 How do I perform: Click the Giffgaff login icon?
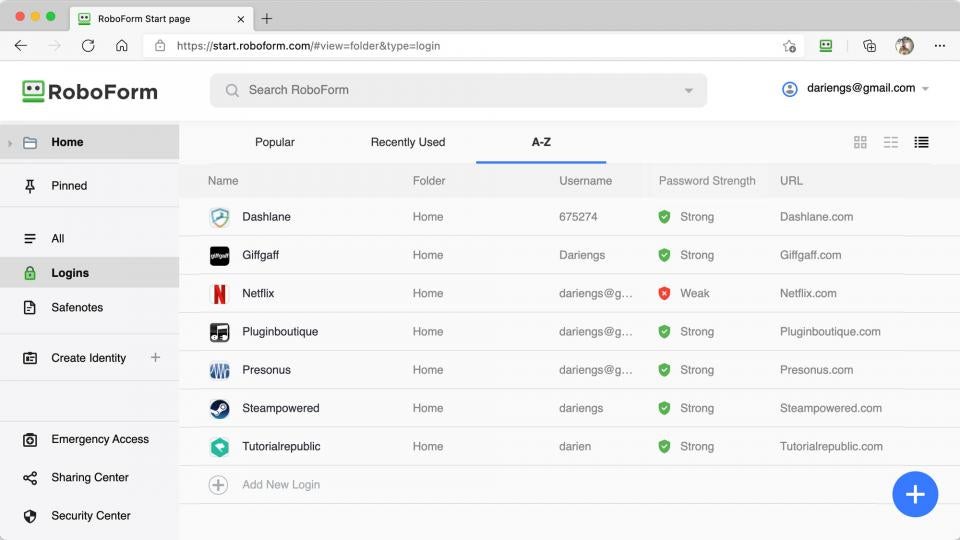(219, 255)
